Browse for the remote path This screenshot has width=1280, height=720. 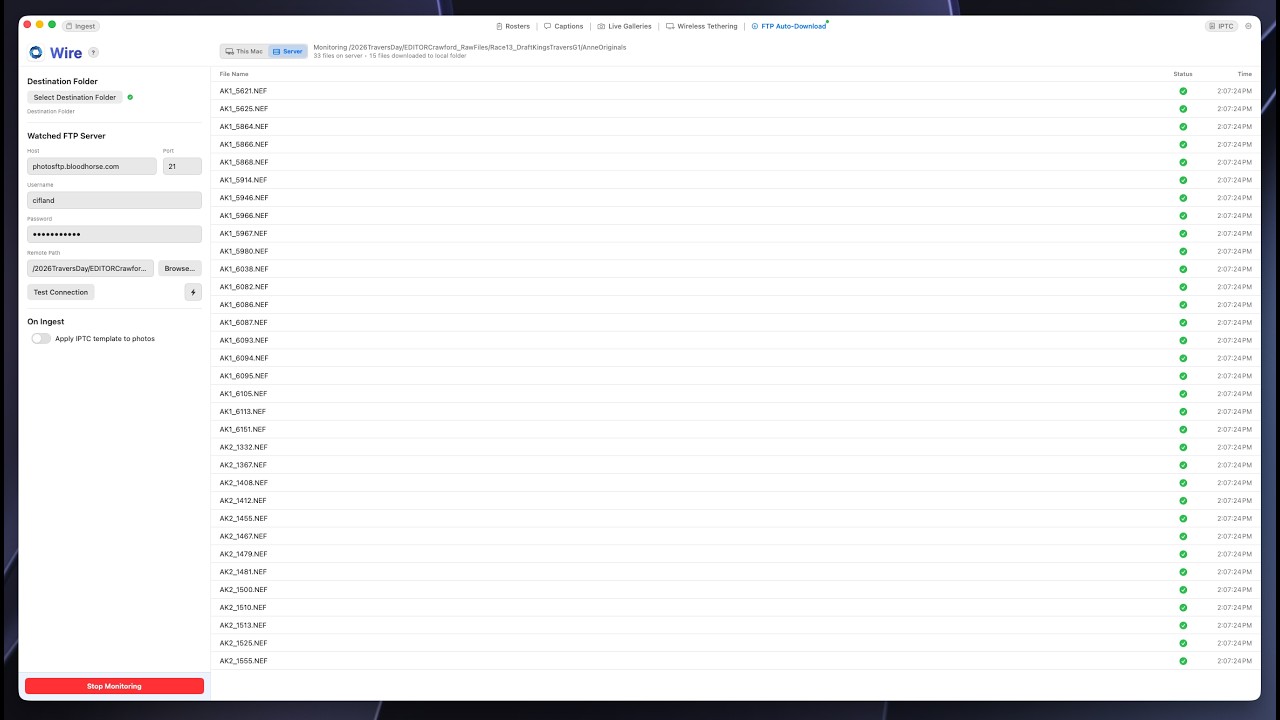[180, 268]
